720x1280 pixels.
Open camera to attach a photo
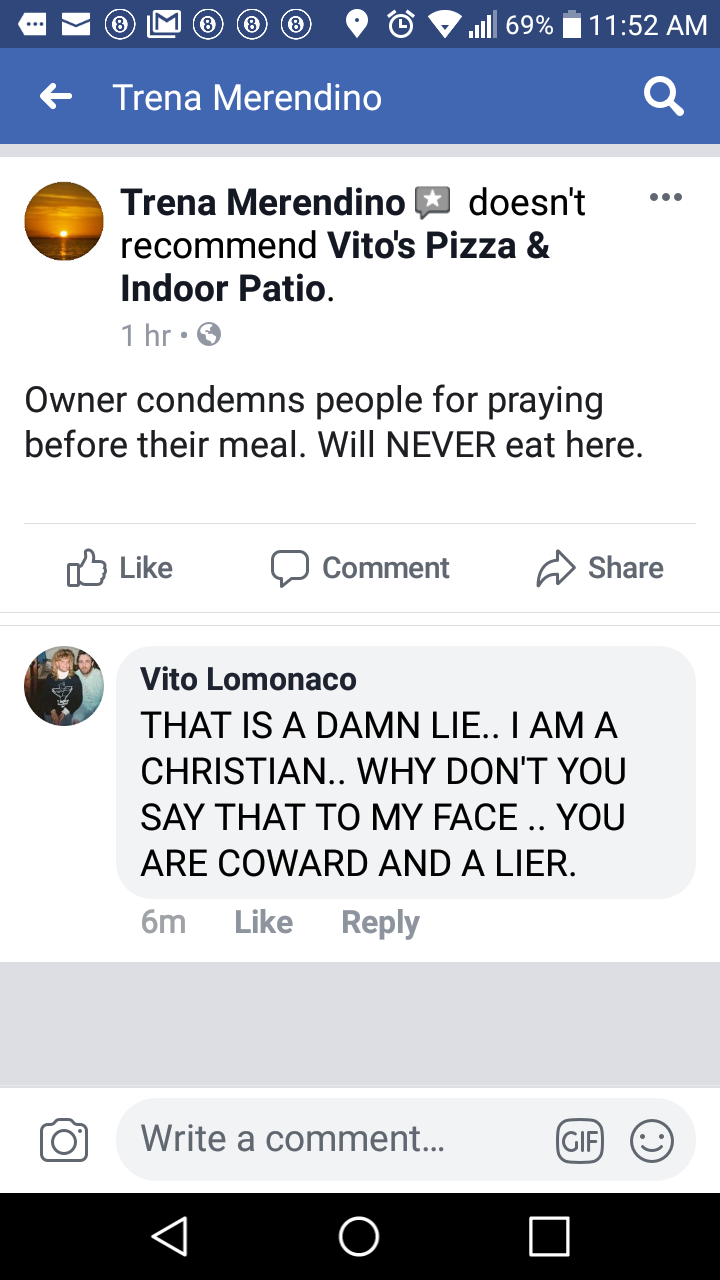pyautogui.click(x=64, y=1140)
